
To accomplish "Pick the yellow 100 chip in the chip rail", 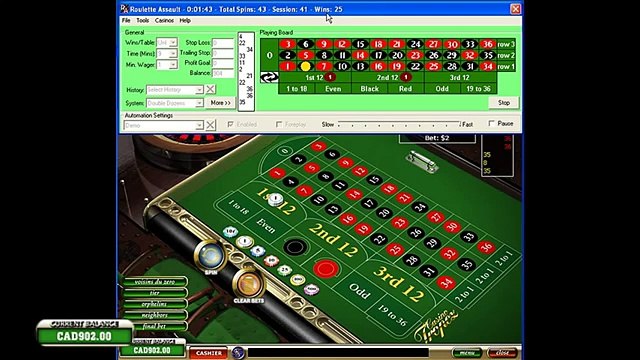I will 298,280.
